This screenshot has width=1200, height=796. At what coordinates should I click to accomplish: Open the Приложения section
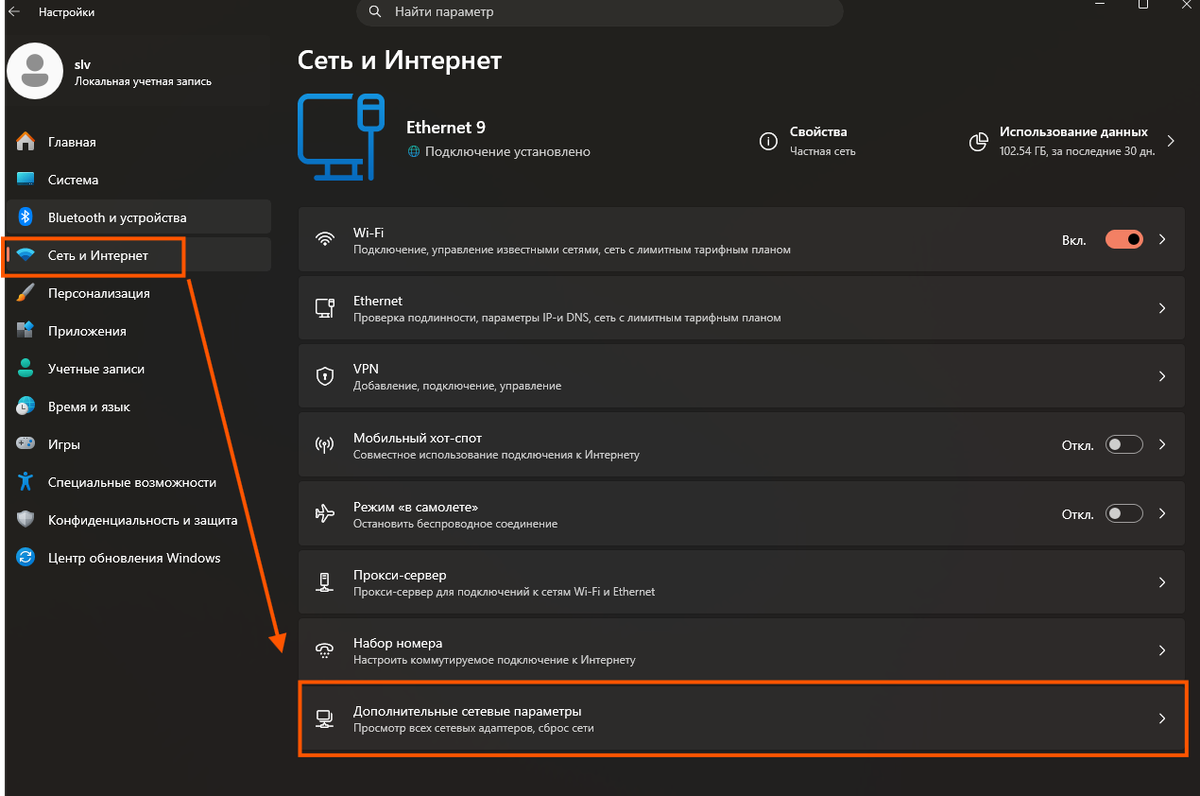pyautogui.click(x=138, y=331)
